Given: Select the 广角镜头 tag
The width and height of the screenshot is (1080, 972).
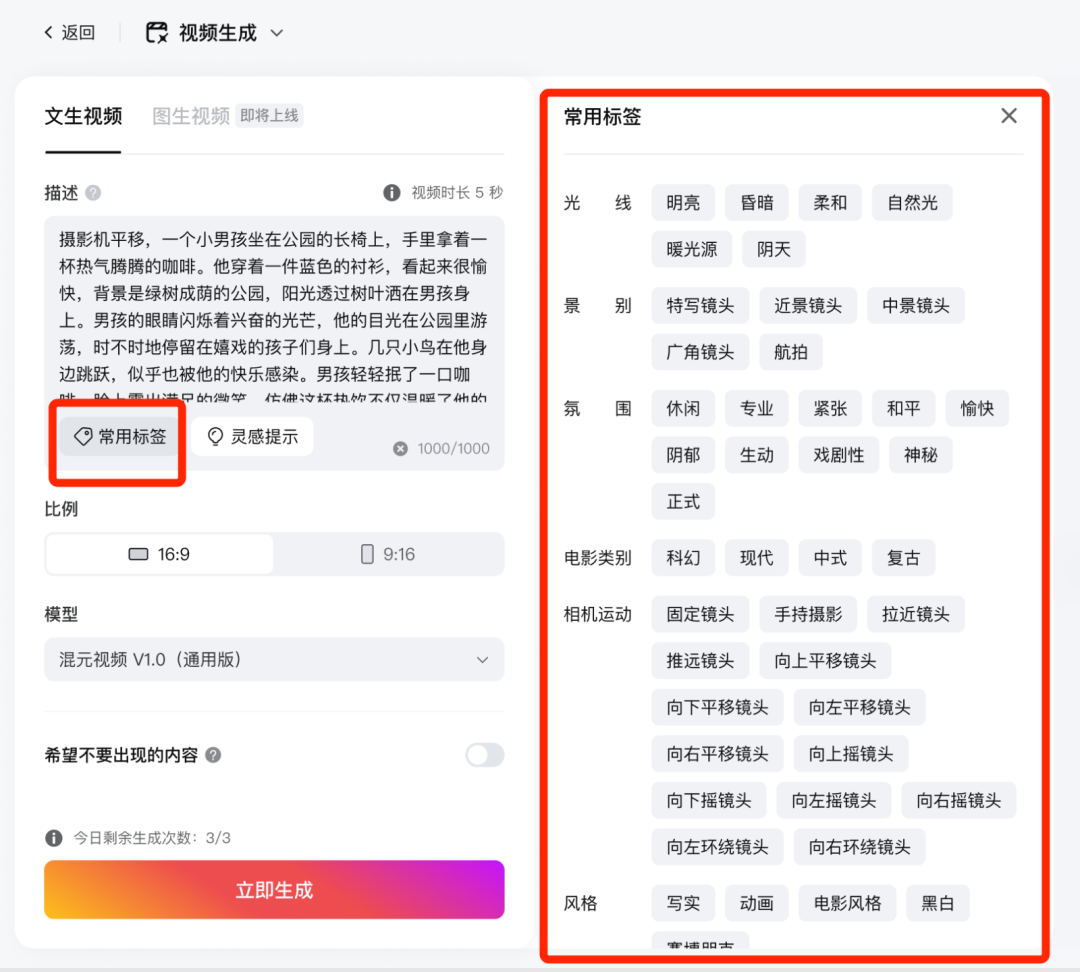Looking at the screenshot, I should pyautogui.click(x=700, y=352).
